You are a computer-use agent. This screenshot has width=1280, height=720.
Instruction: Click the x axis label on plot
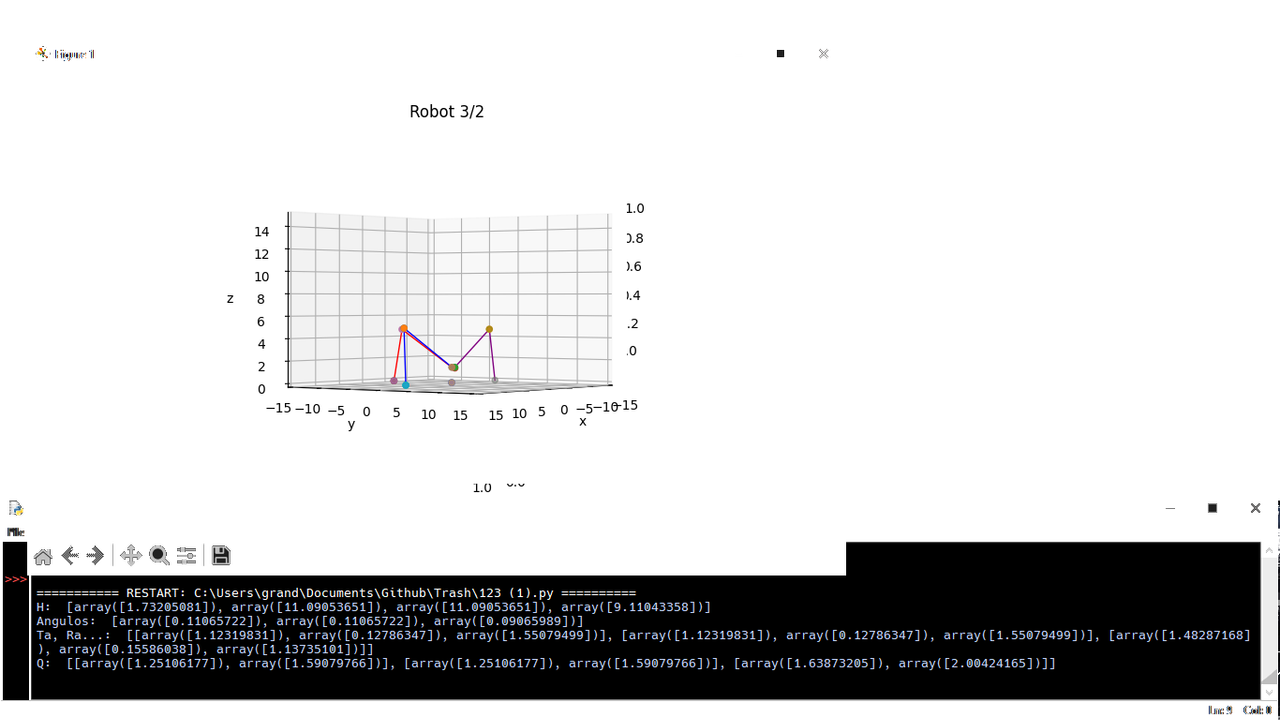click(x=583, y=421)
